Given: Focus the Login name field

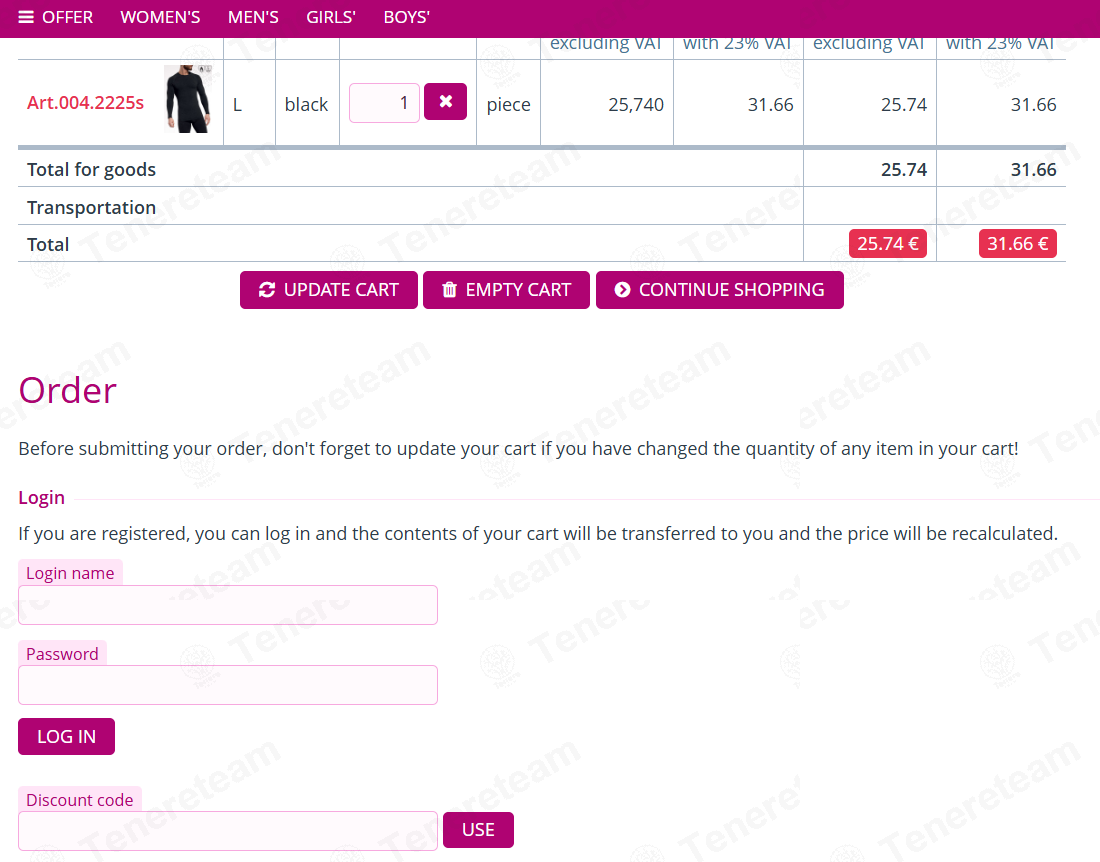Looking at the screenshot, I should click(228, 605).
